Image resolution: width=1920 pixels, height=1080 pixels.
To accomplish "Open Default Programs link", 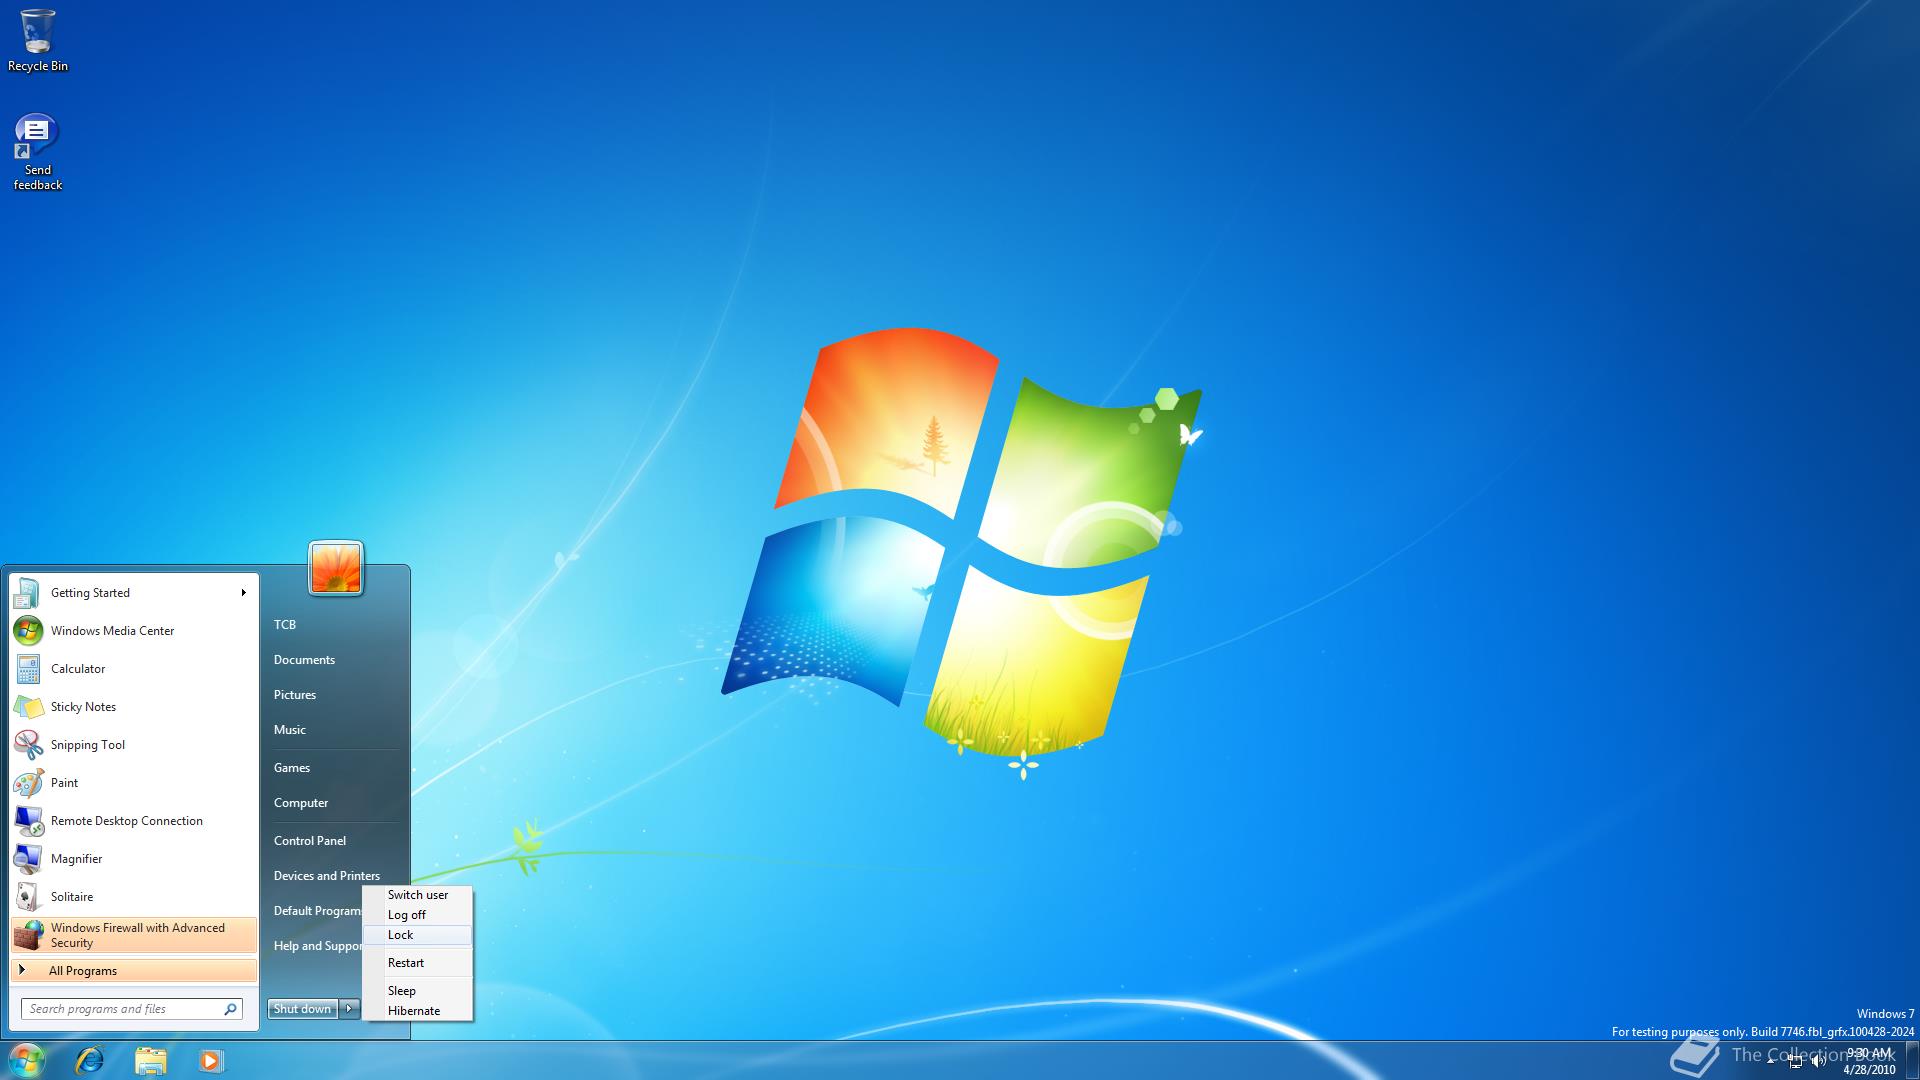I will pyautogui.click(x=317, y=911).
